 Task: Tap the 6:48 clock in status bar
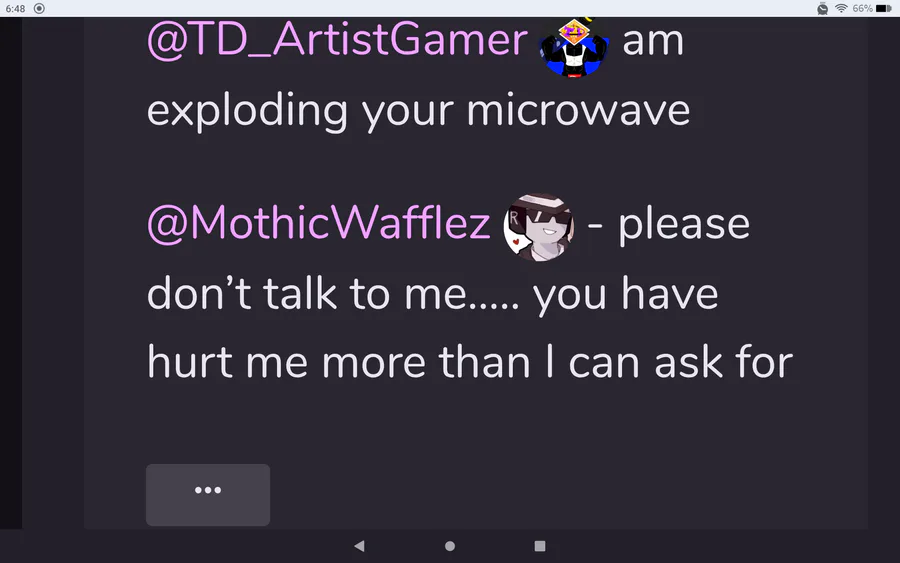click(15, 9)
